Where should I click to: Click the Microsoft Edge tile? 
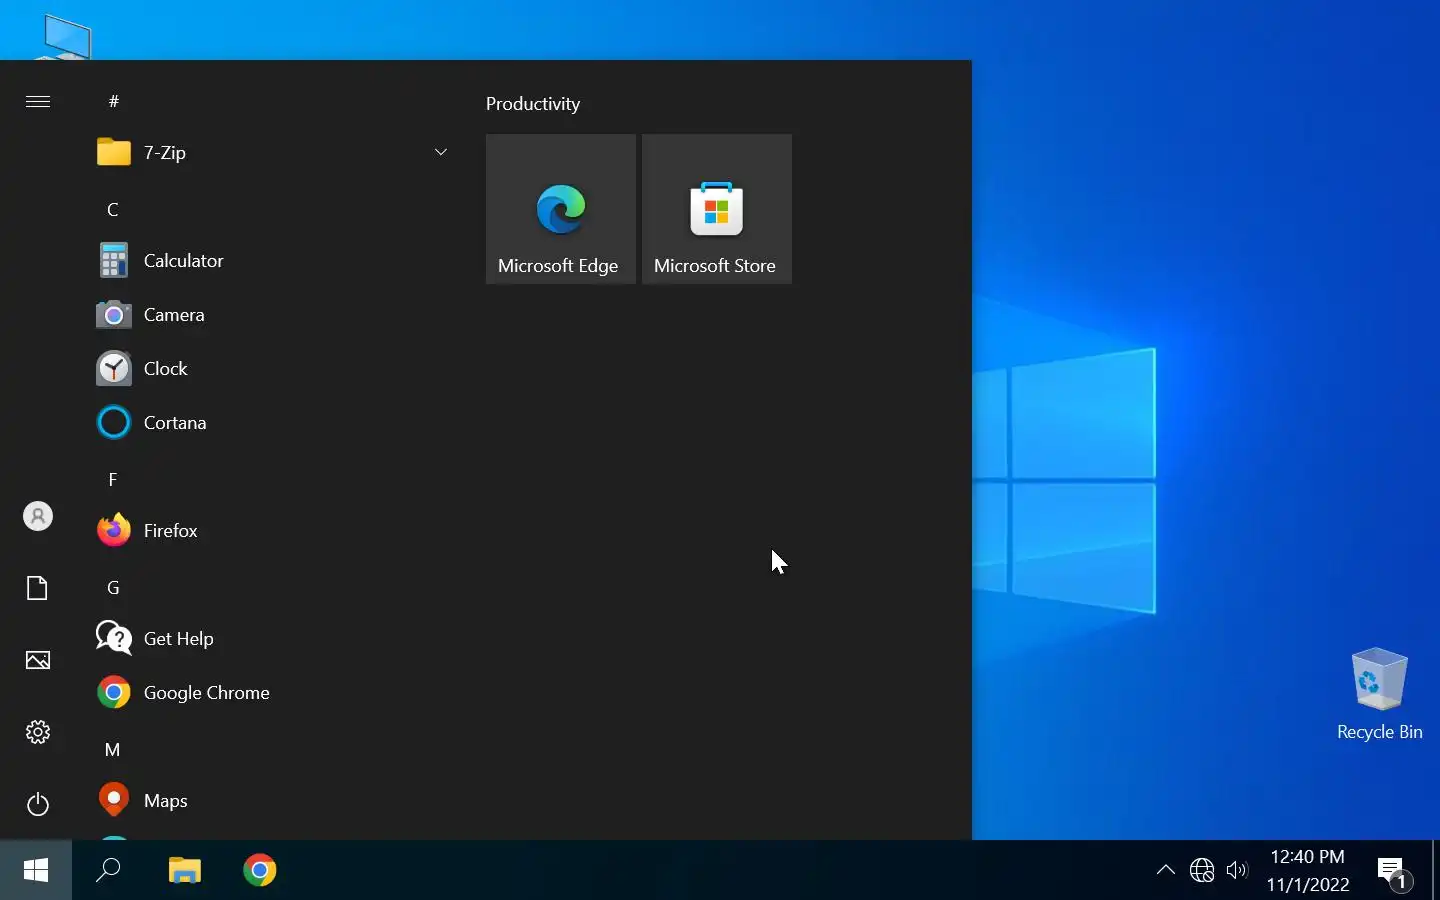(561, 209)
